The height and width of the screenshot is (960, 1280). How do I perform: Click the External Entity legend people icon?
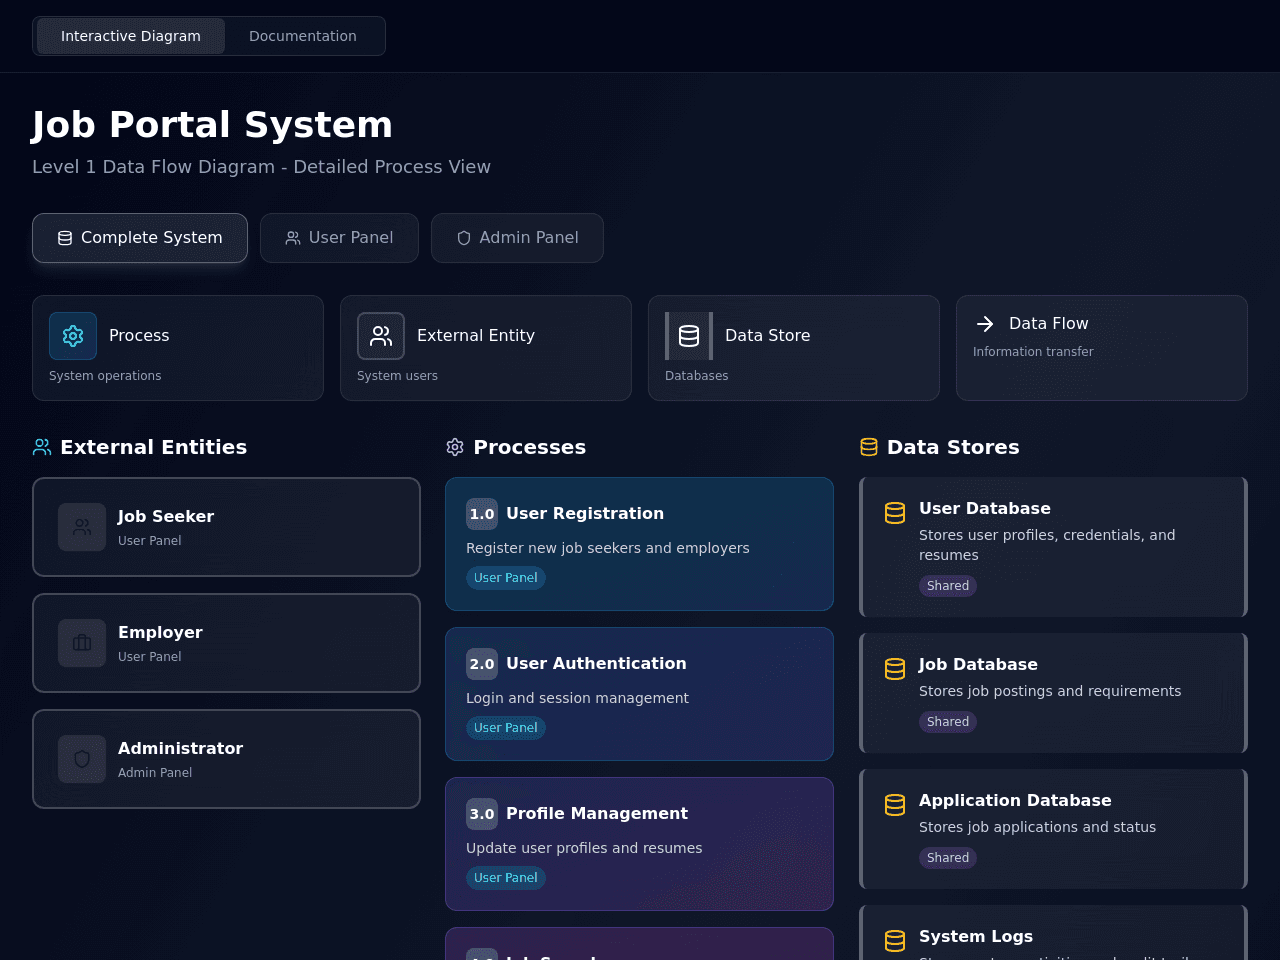381,336
